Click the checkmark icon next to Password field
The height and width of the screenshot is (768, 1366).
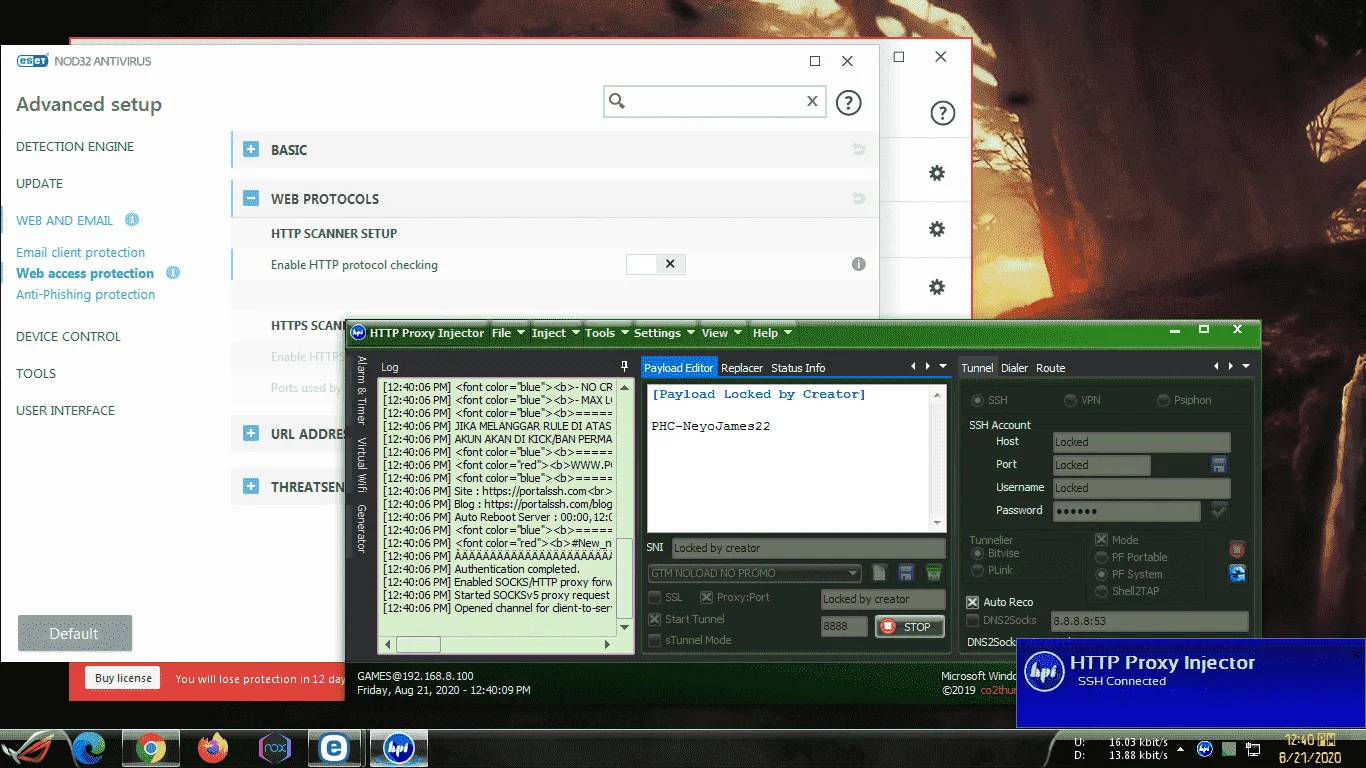coord(1219,510)
